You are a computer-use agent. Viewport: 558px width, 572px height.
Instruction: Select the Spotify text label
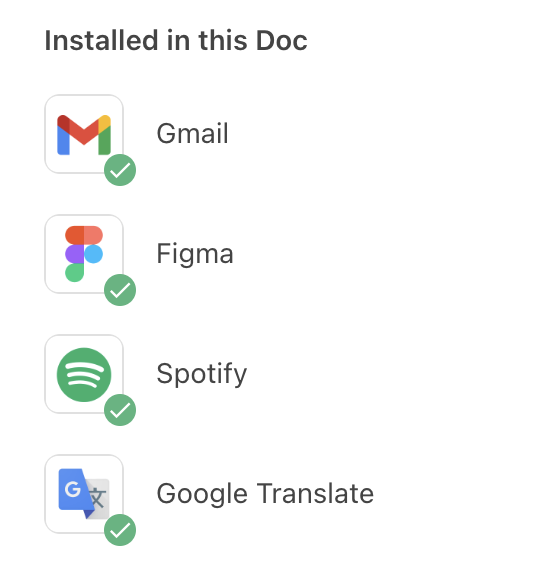pyautogui.click(x=202, y=374)
